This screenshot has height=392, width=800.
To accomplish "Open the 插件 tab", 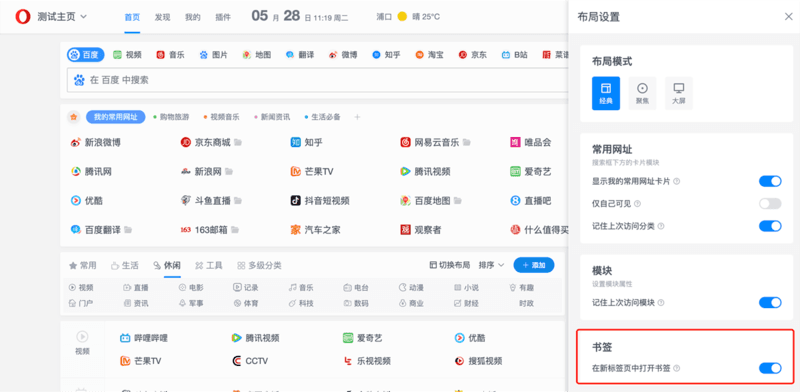I will tap(223, 17).
